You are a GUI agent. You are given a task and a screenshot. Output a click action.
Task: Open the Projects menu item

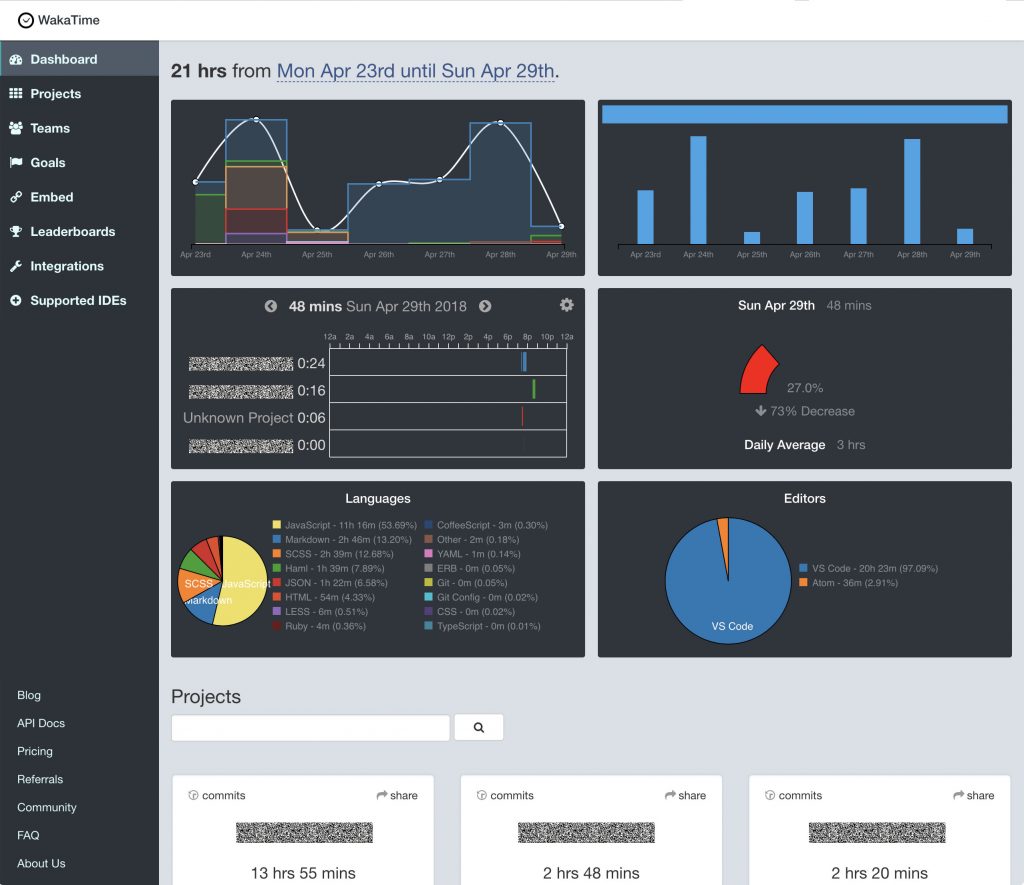coord(79,93)
